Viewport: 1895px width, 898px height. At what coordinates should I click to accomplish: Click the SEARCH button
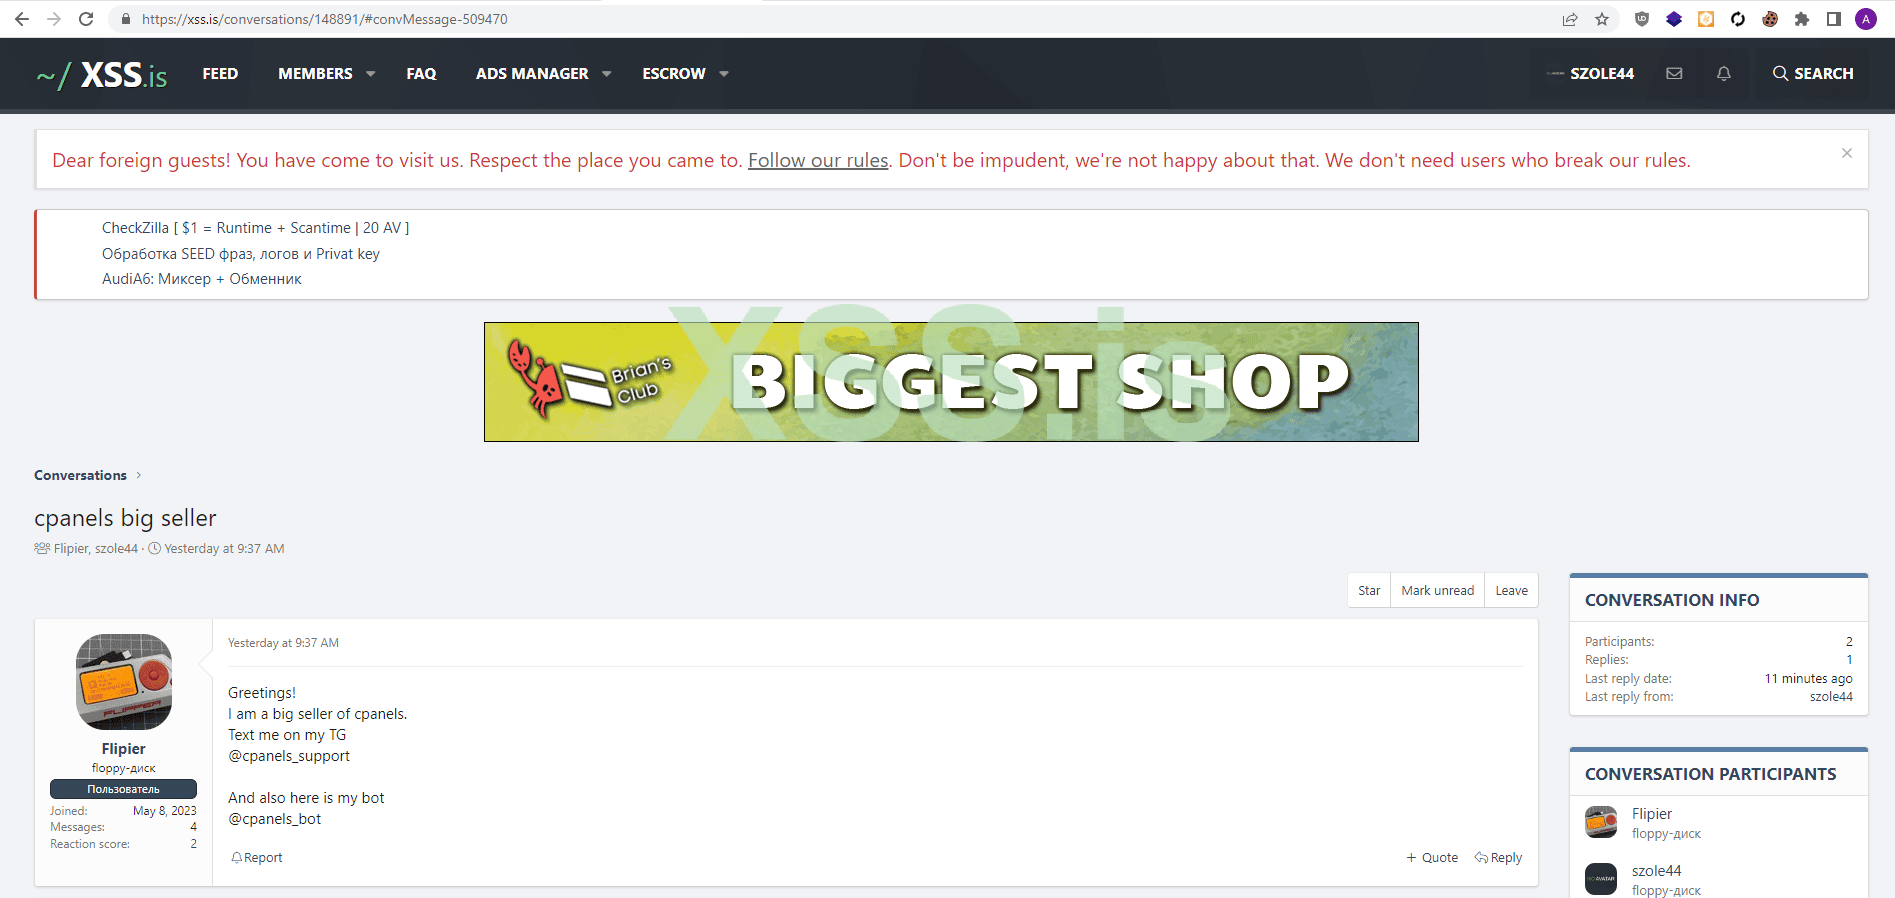click(1813, 74)
